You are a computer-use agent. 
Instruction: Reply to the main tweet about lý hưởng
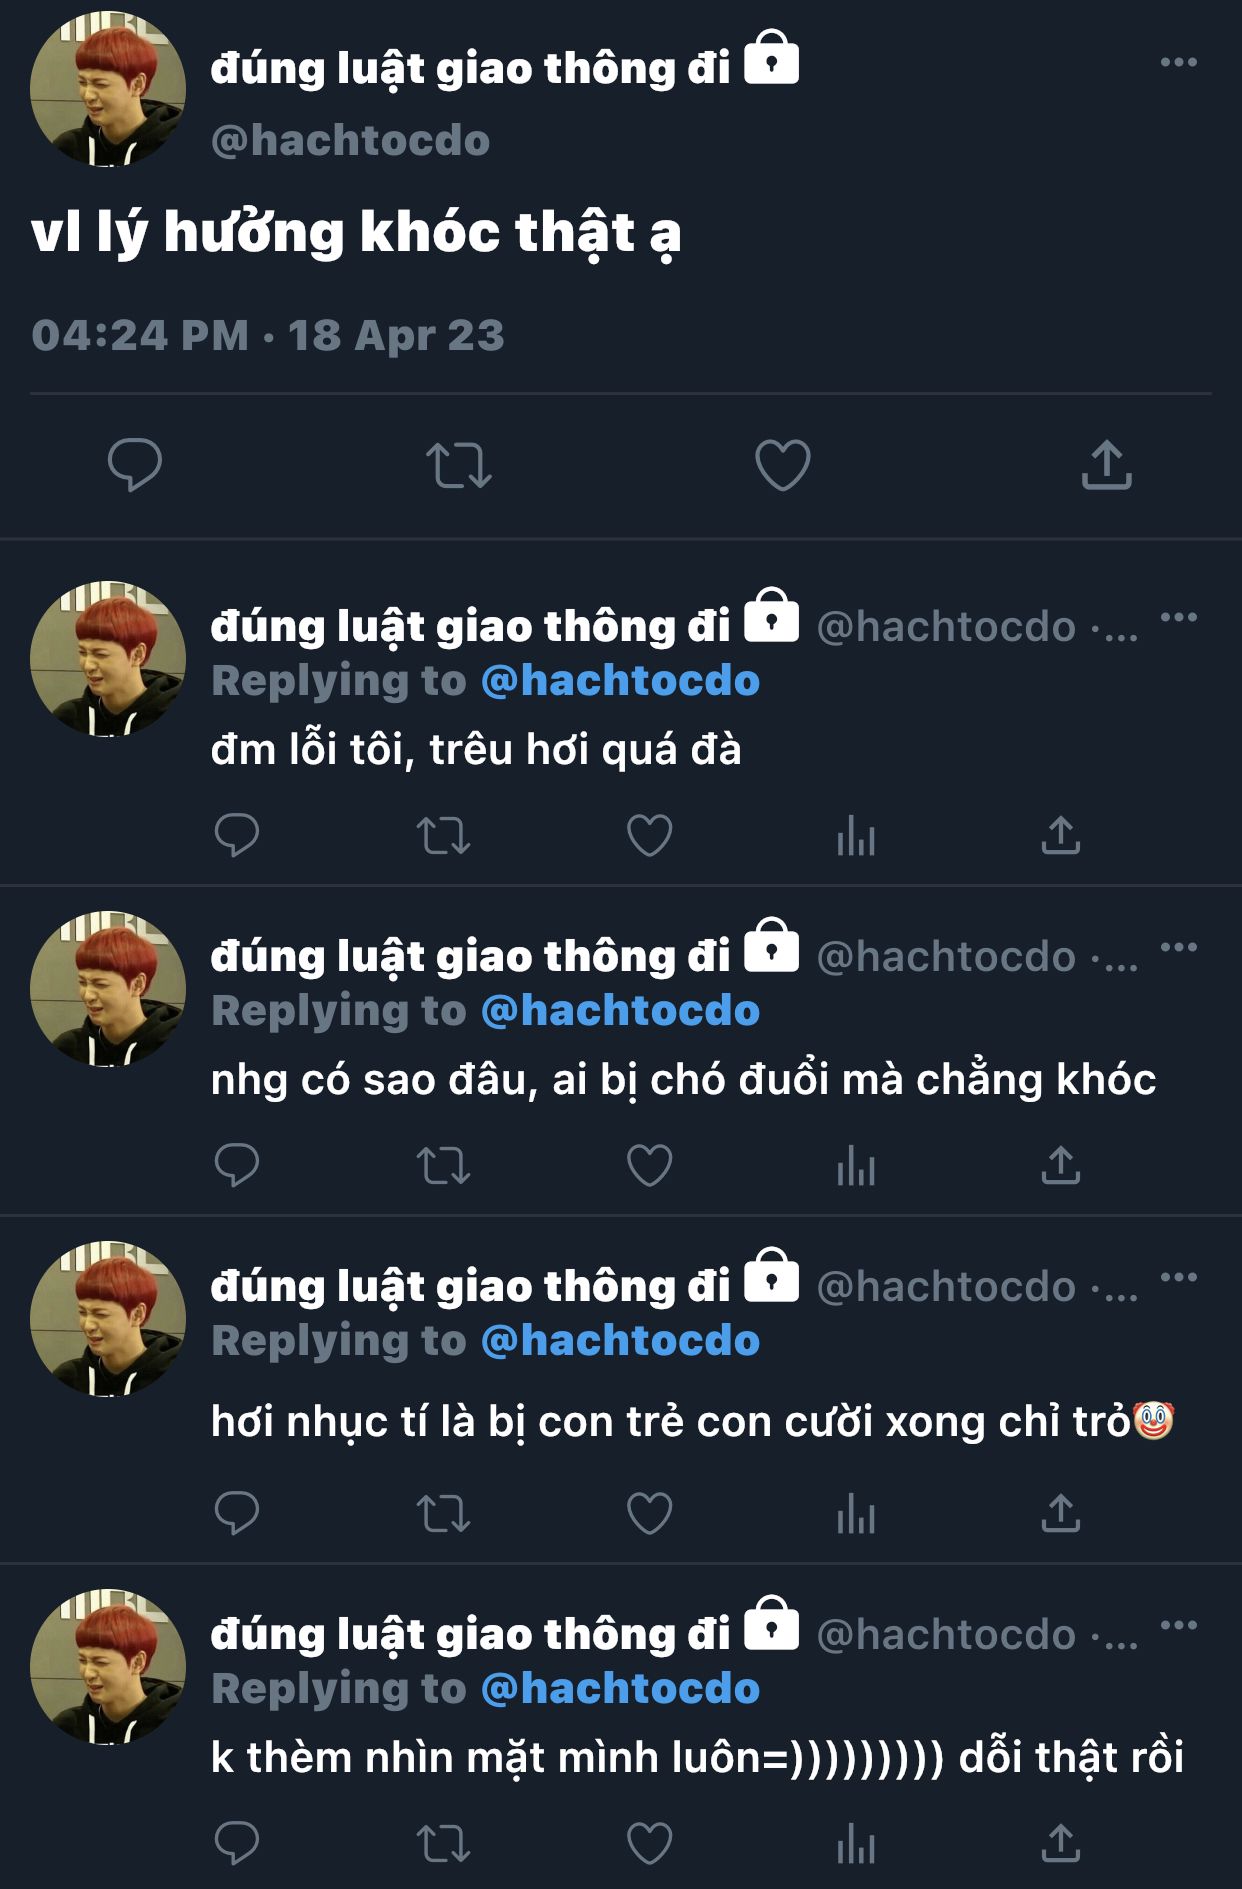point(134,465)
